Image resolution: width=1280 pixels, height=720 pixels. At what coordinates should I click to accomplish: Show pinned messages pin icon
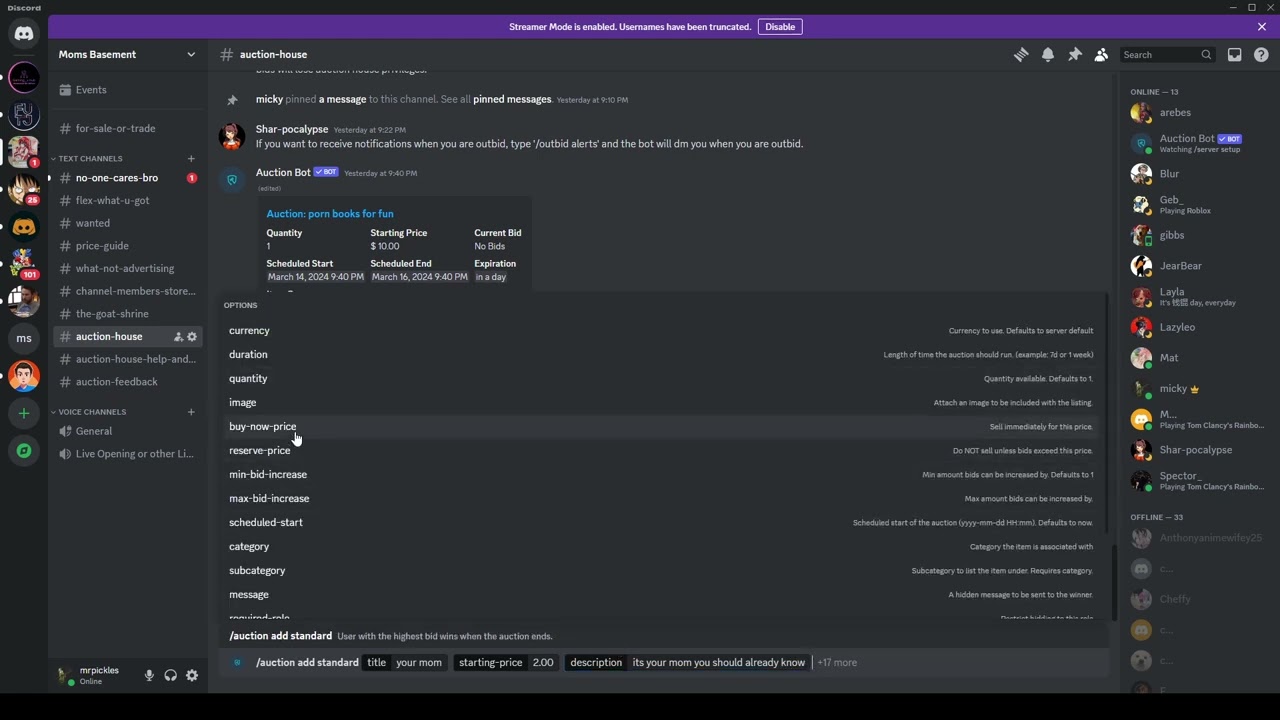click(x=1075, y=55)
